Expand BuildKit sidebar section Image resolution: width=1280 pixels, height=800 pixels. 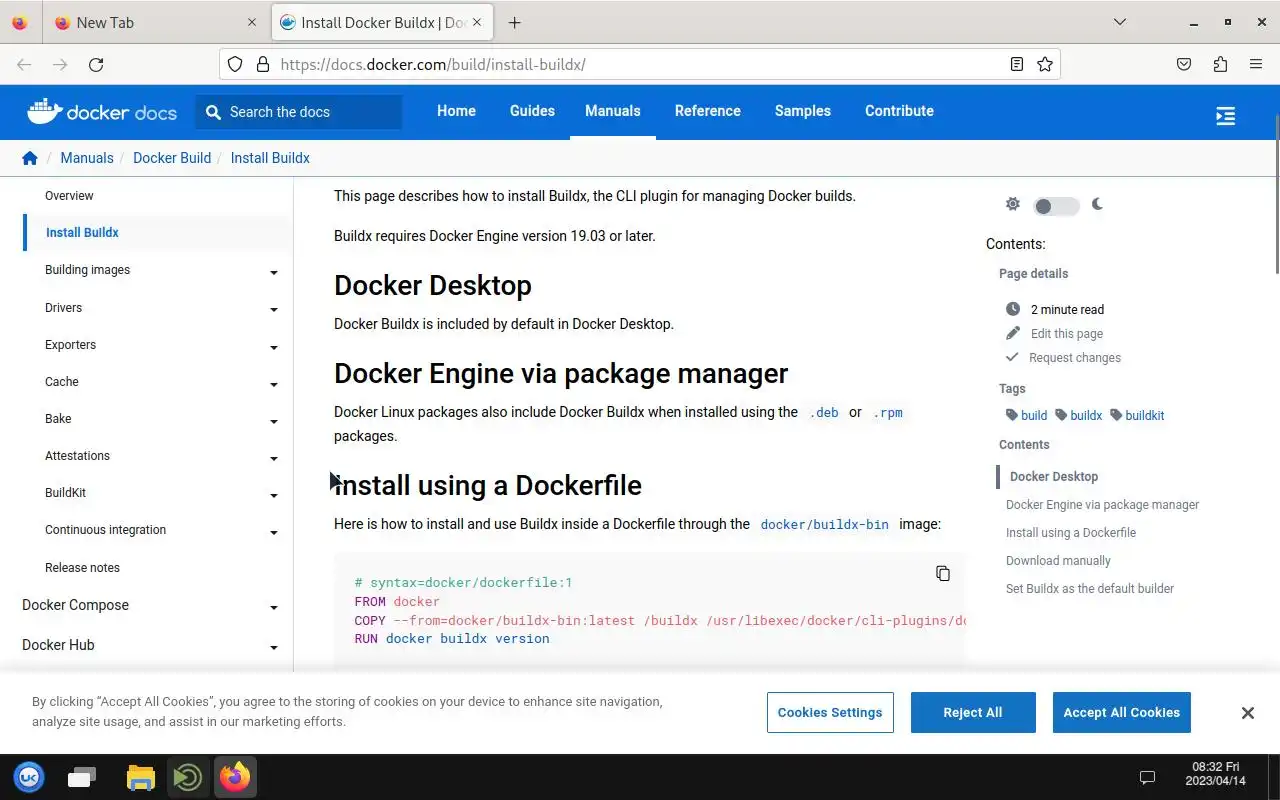click(x=273, y=495)
